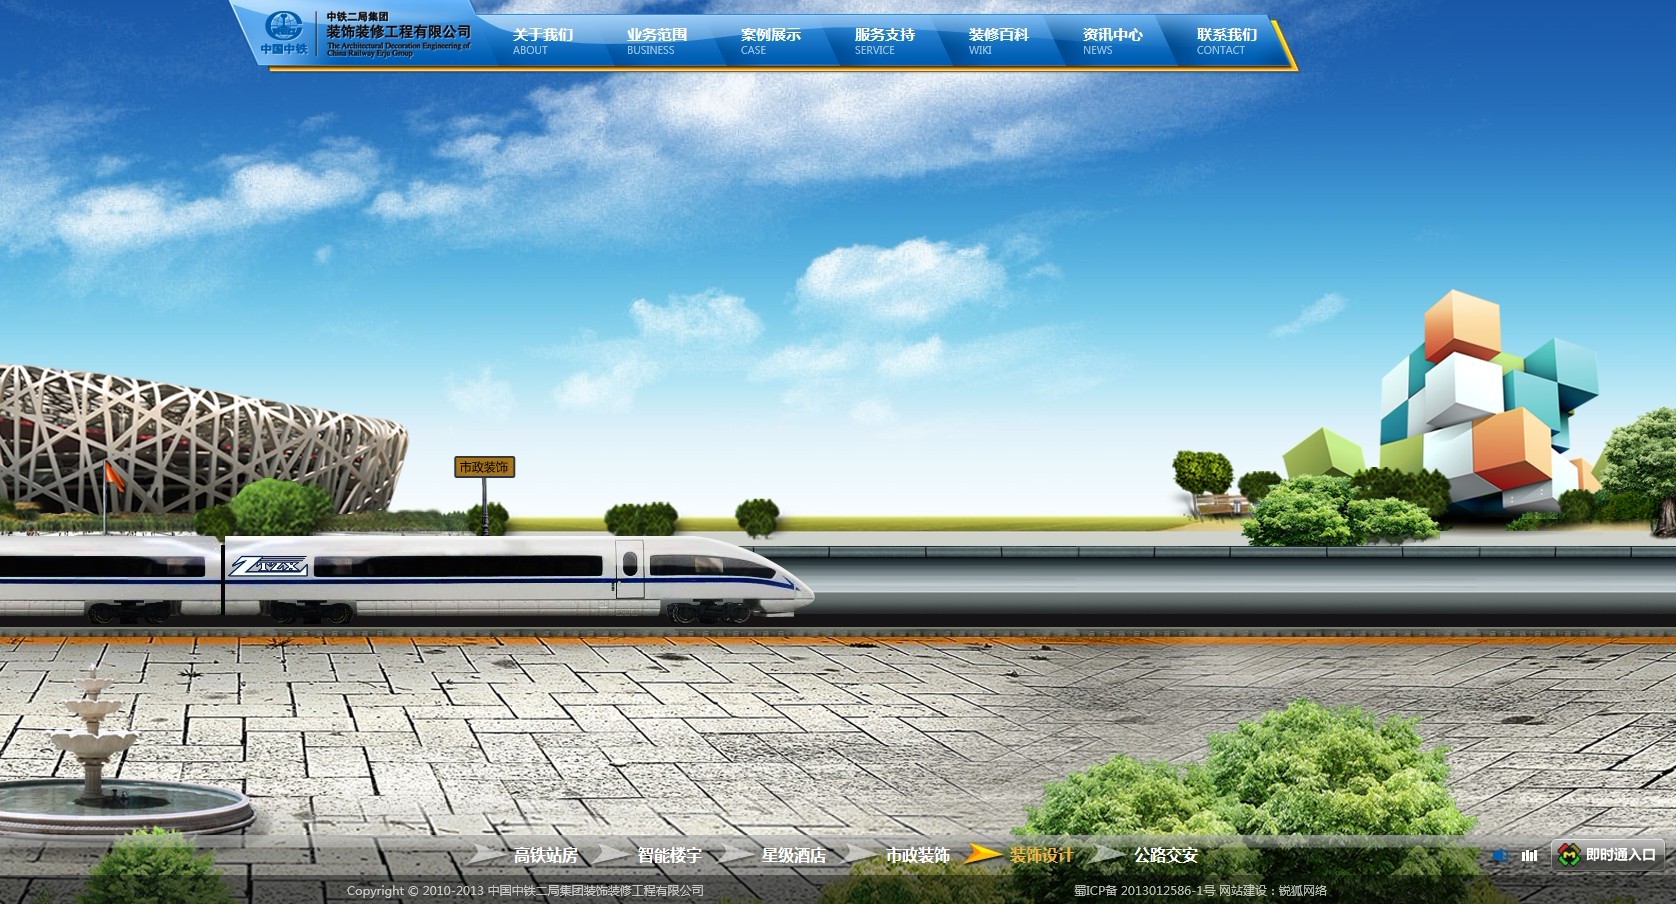Click the colorful M icon of 即时通入口

click(1569, 855)
